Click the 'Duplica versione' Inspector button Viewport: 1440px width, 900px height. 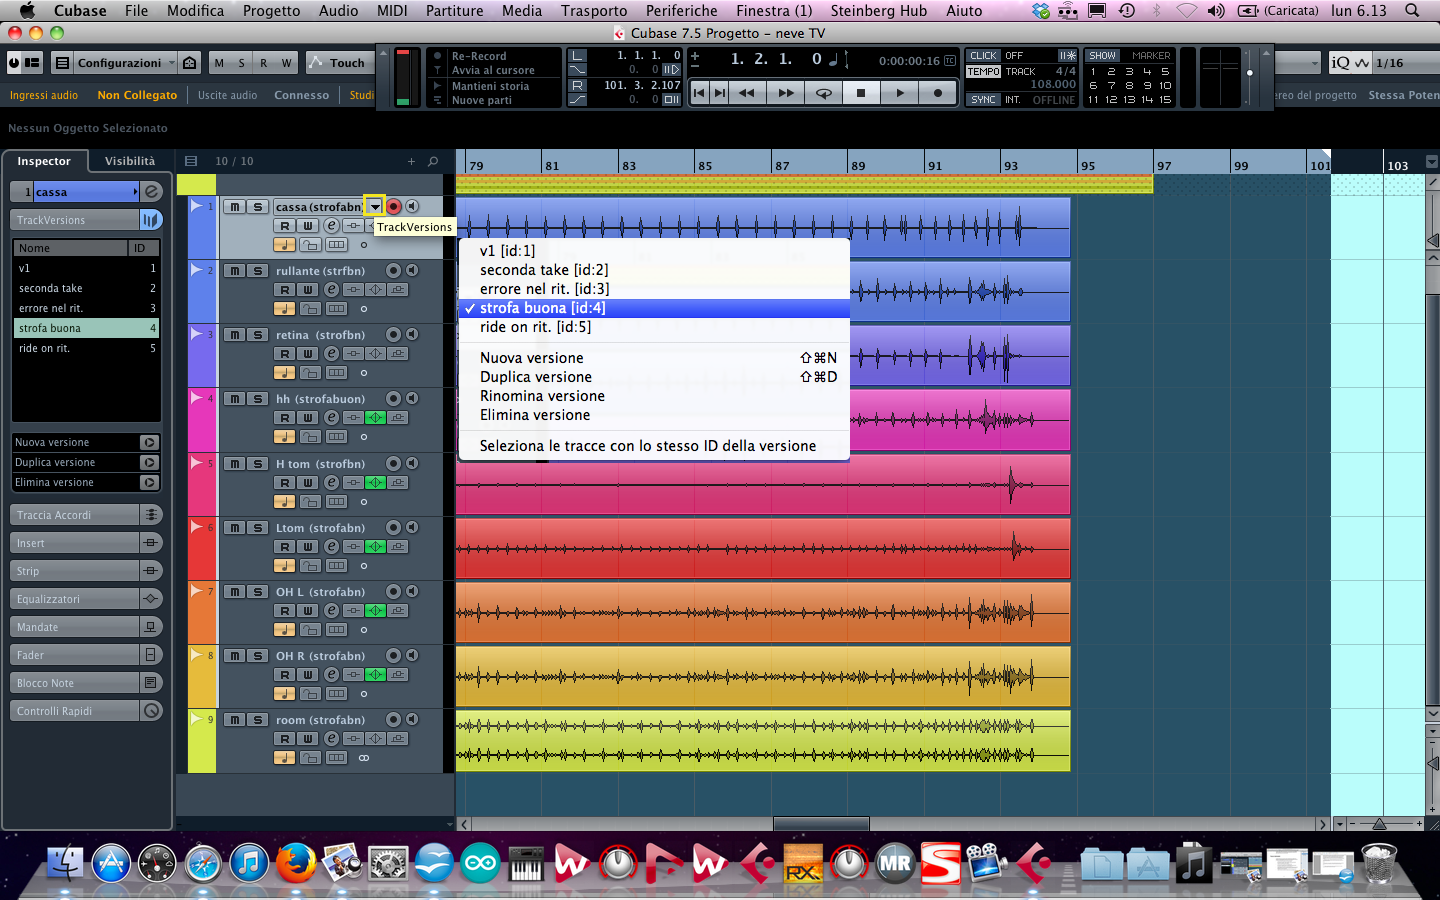point(86,462)
